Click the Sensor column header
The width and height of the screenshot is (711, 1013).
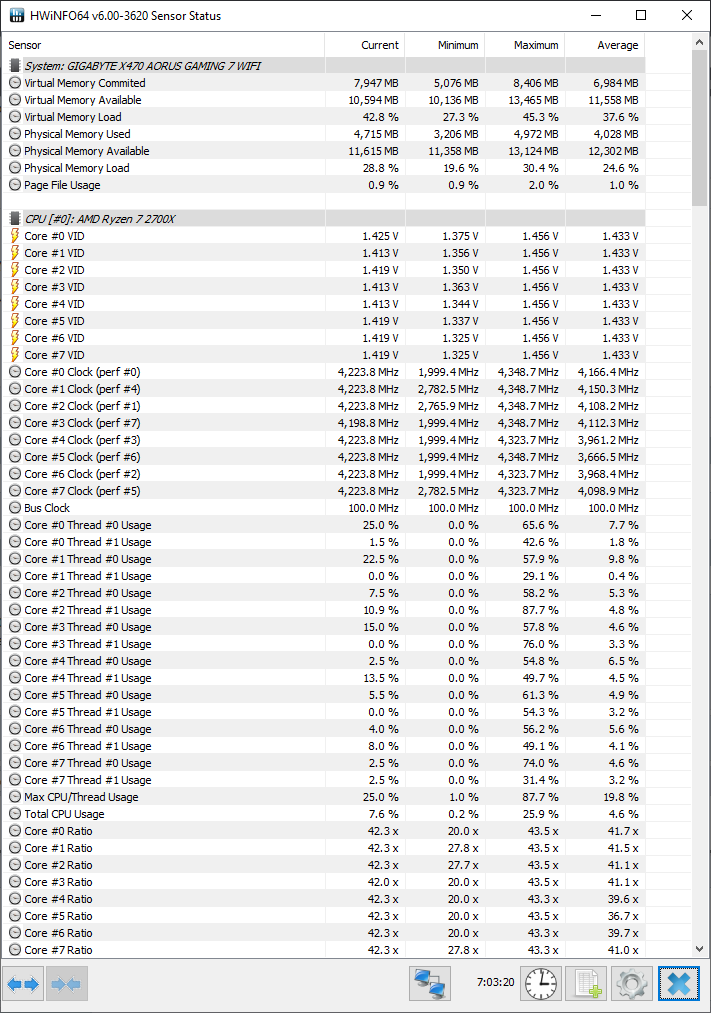[x=25, y=45]
